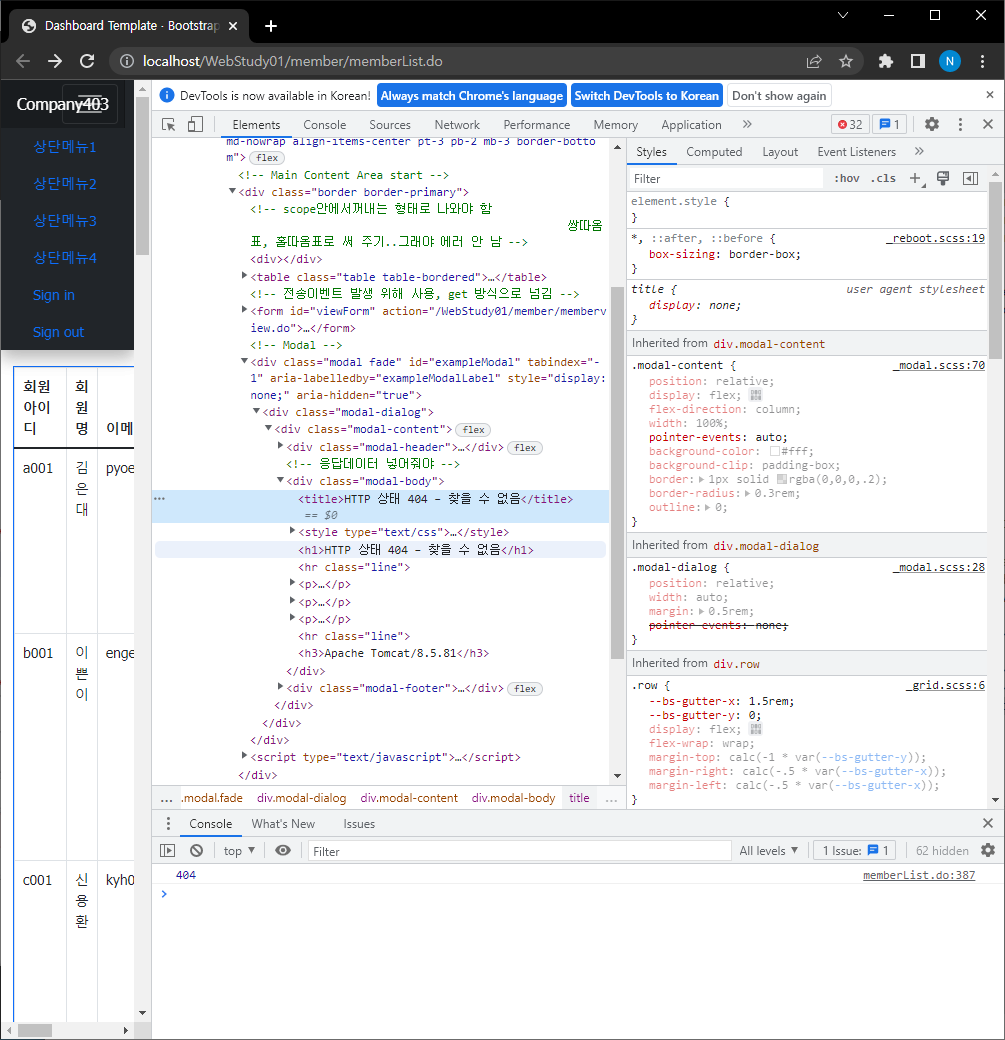Toggle computed styles sidebar icon
Screen dimensions: 1005x1040
pos(970,178)
